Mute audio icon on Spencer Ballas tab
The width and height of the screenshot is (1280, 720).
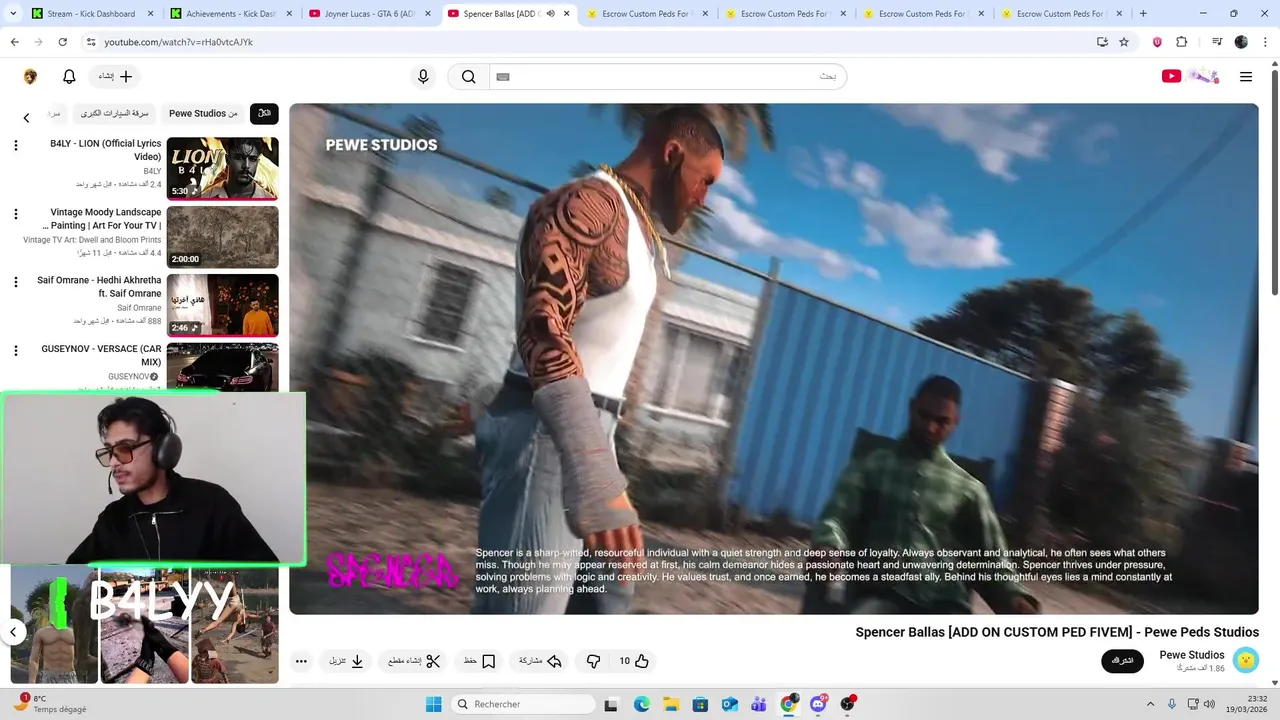pyautogui.click(x=550, y=14)
